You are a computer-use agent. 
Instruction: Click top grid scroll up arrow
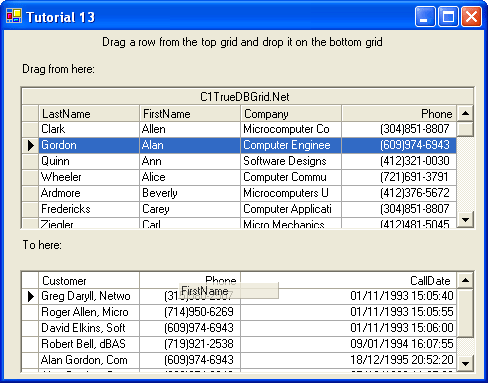click(465, 114)
